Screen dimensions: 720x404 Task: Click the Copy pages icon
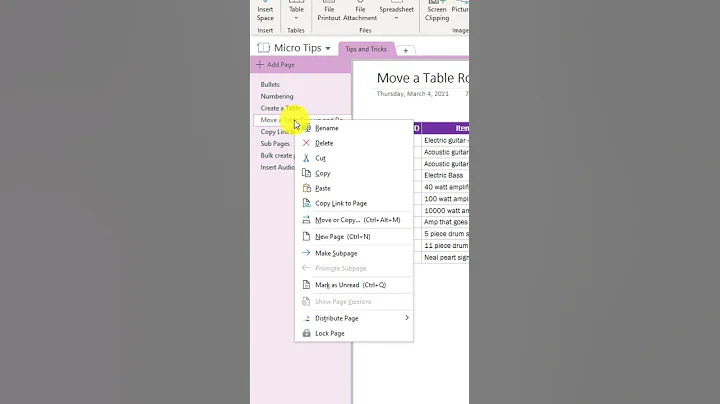pyautogui.click(x=306, y=173)
